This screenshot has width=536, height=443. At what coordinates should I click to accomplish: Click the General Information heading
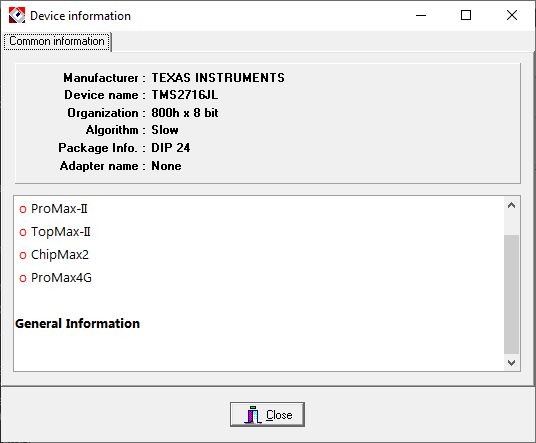[78, 323]
